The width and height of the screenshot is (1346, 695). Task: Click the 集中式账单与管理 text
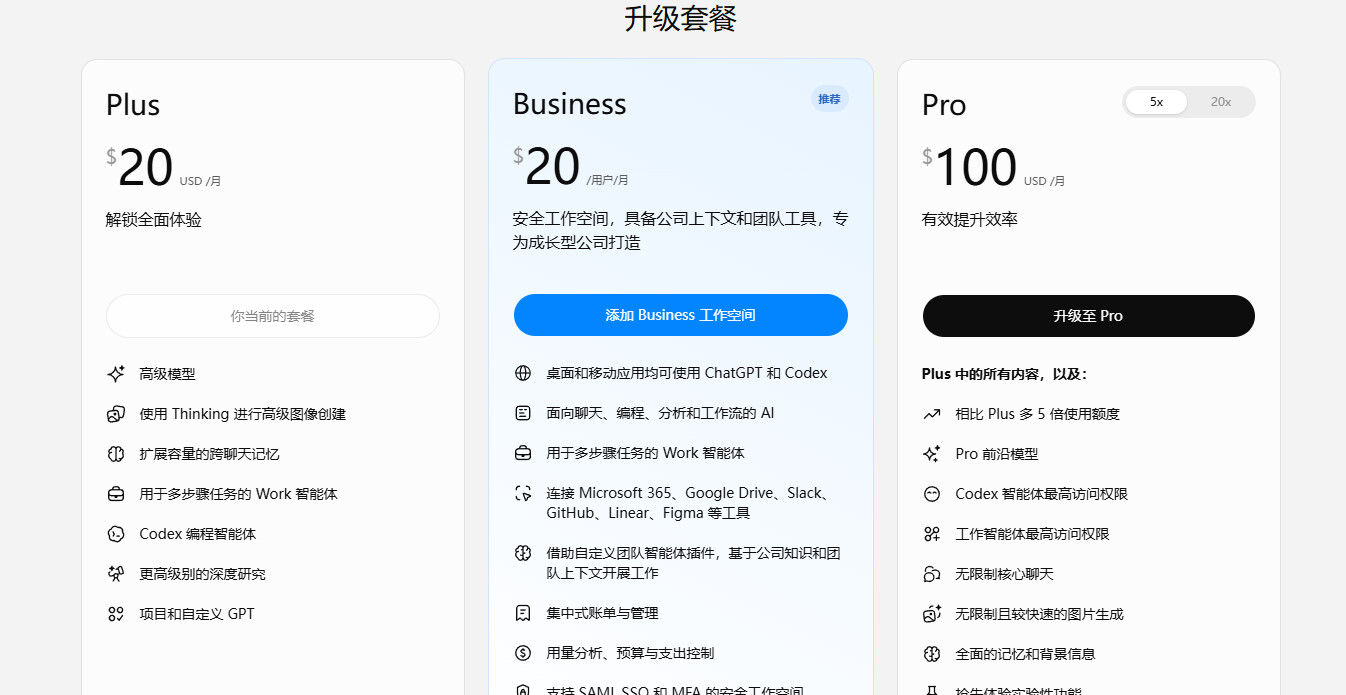tap(603, 613)
